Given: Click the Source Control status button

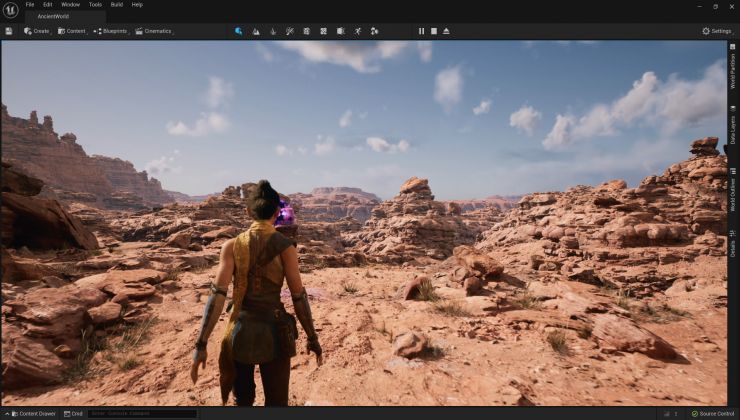Looking at the screenshot, I should [x=712, y=413].
